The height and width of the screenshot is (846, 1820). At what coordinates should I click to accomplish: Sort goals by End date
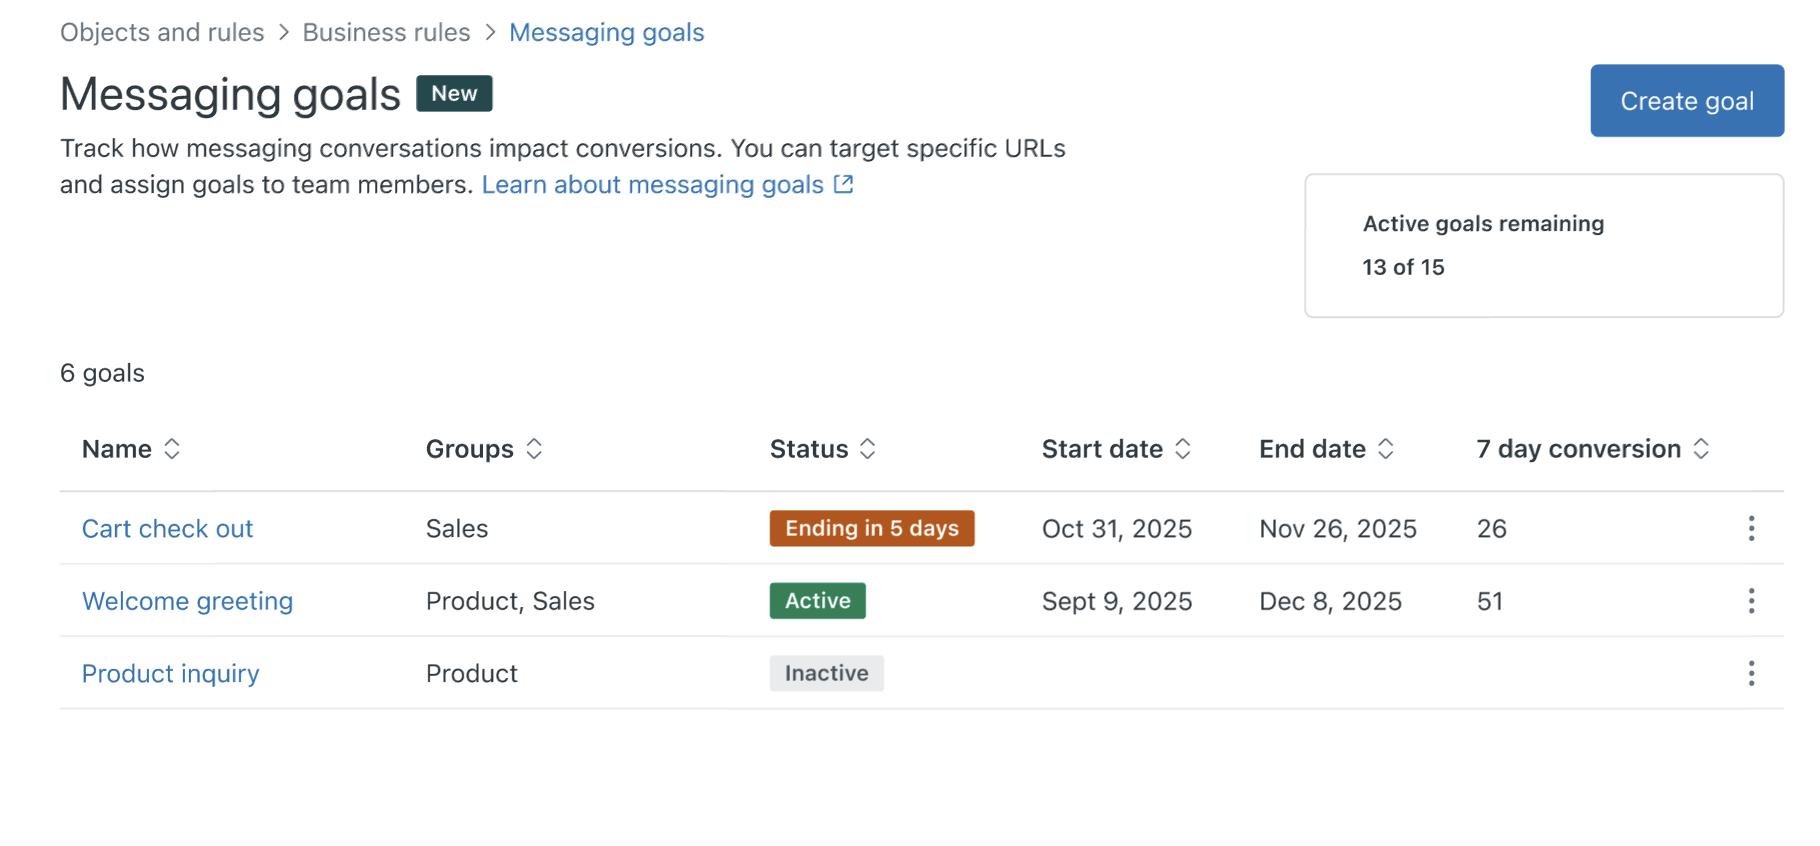(x=1326, y=449)
